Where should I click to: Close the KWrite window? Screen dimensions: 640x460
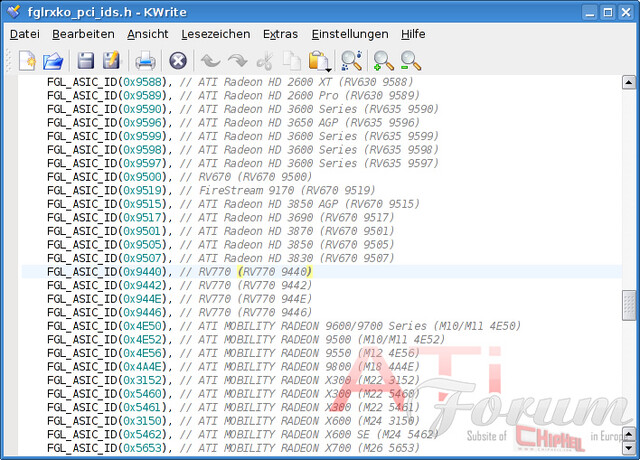coord(626,12)
